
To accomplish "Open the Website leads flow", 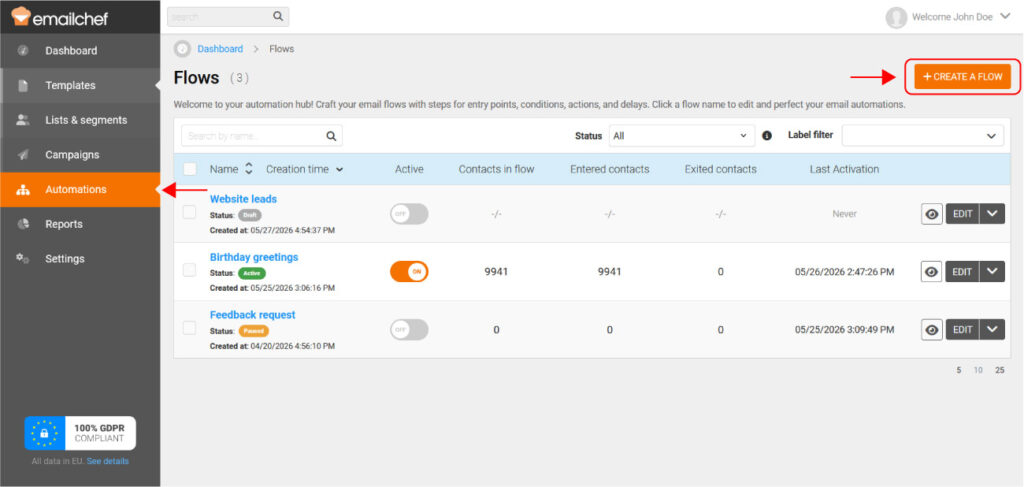I will coord(243,199).
